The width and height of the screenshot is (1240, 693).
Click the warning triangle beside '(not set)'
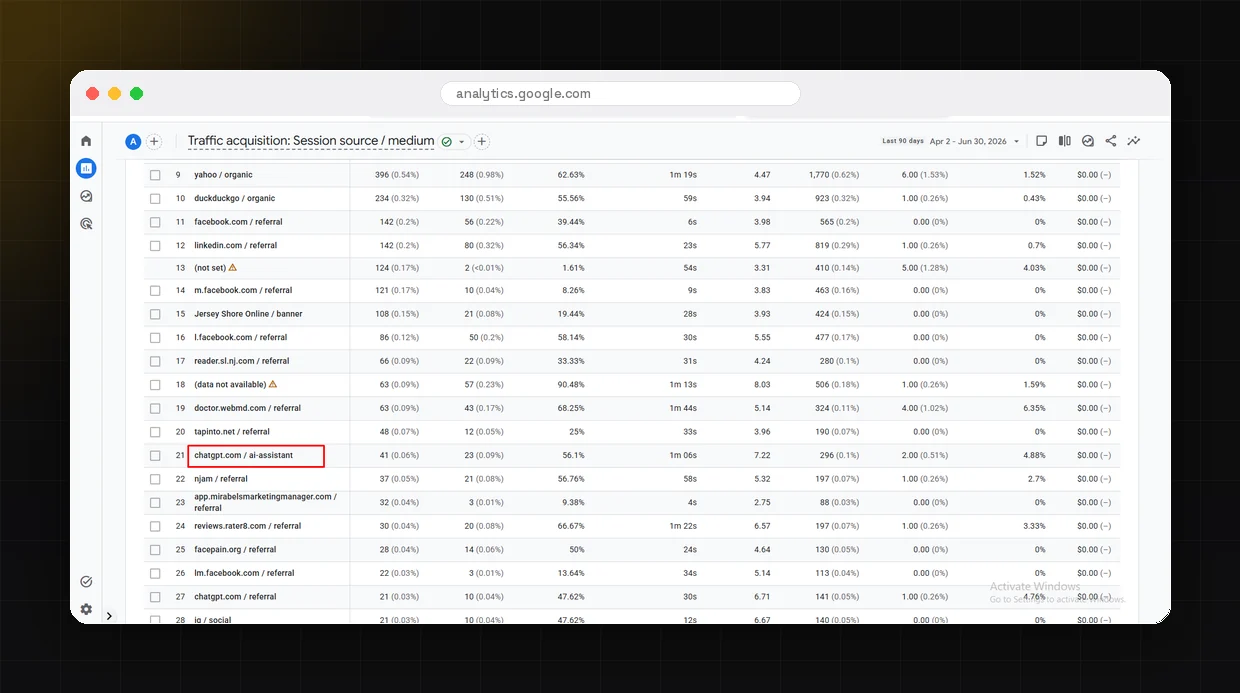pos(233,268)
